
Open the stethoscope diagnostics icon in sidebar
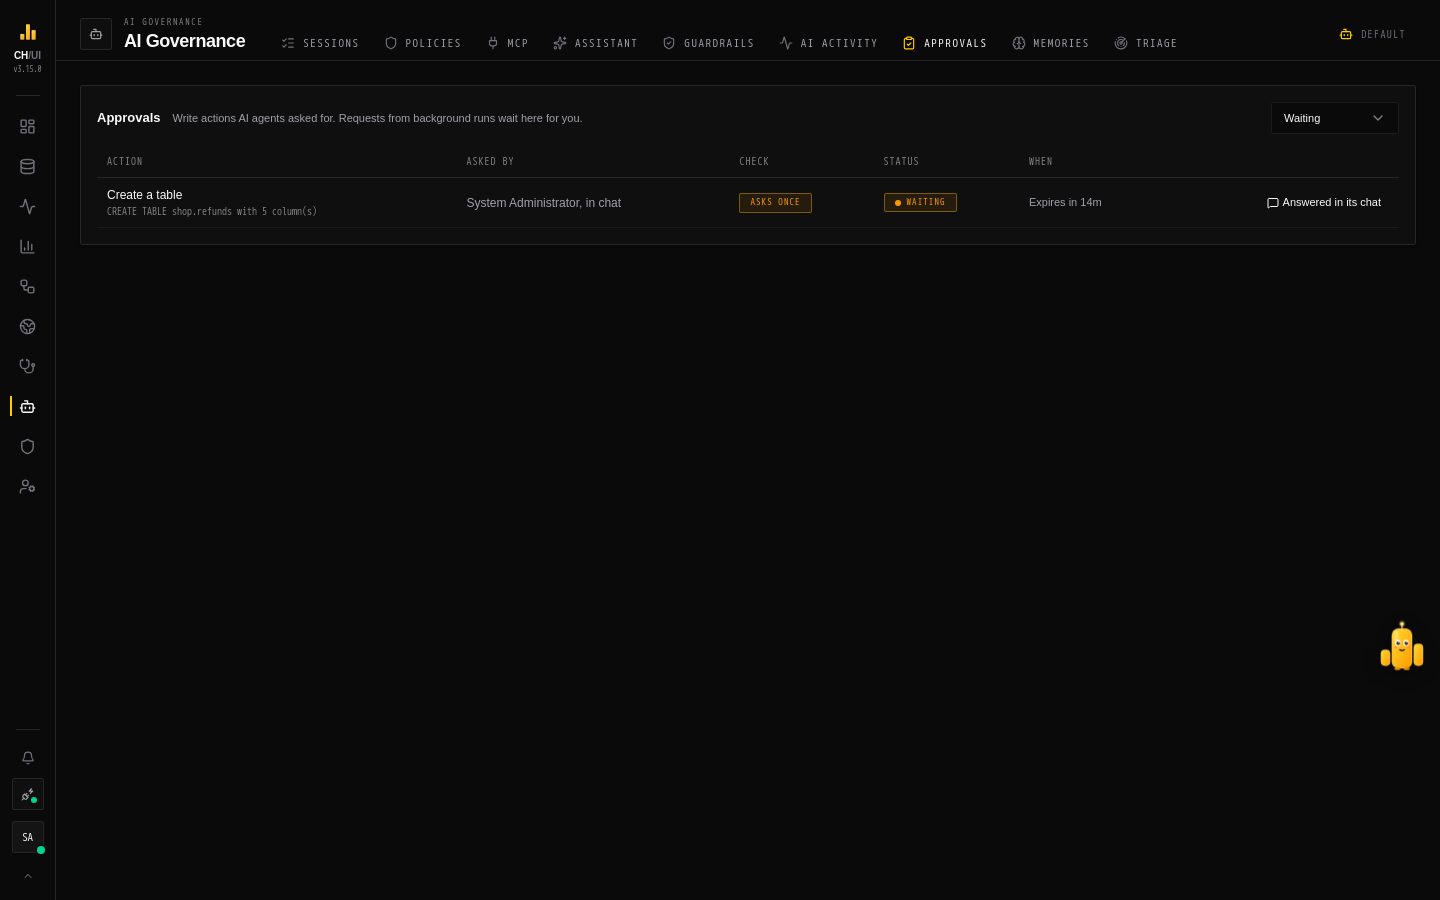[x=27, y=367]
